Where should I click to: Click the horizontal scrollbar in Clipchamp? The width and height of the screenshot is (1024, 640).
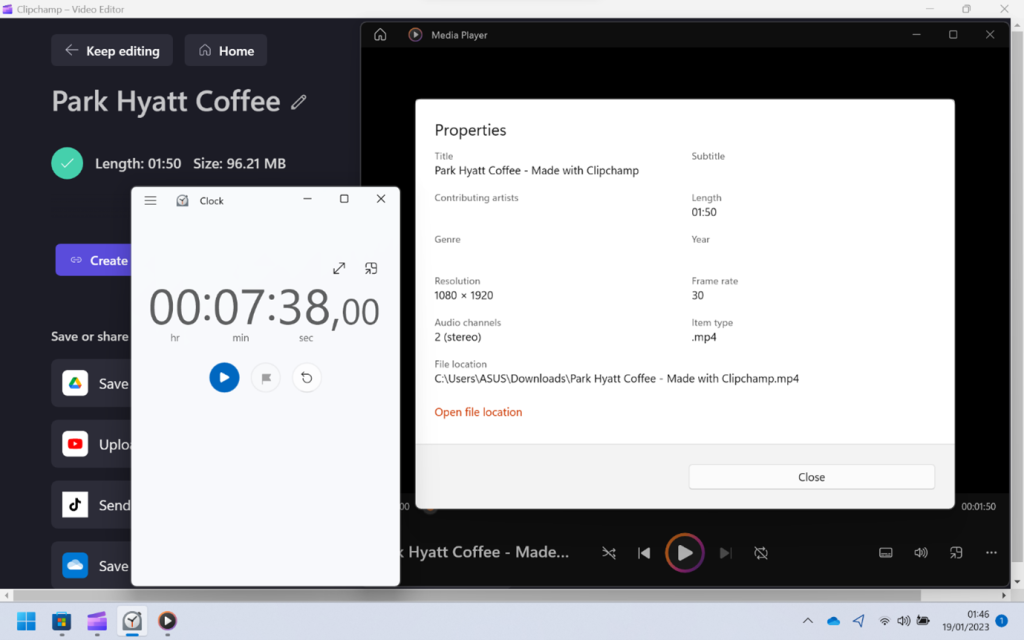pyautogui.click(x=467, y=596)
